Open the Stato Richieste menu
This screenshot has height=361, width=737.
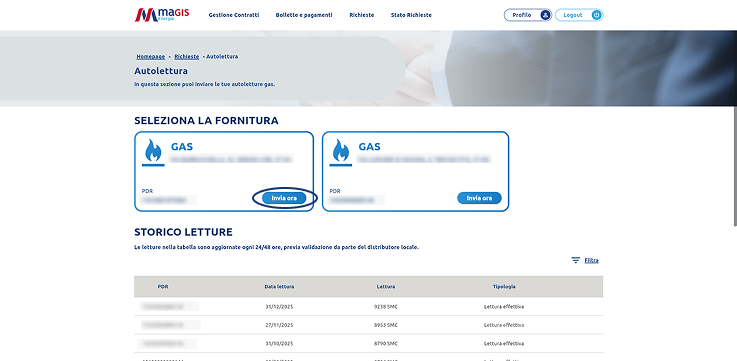click(411, 15)
